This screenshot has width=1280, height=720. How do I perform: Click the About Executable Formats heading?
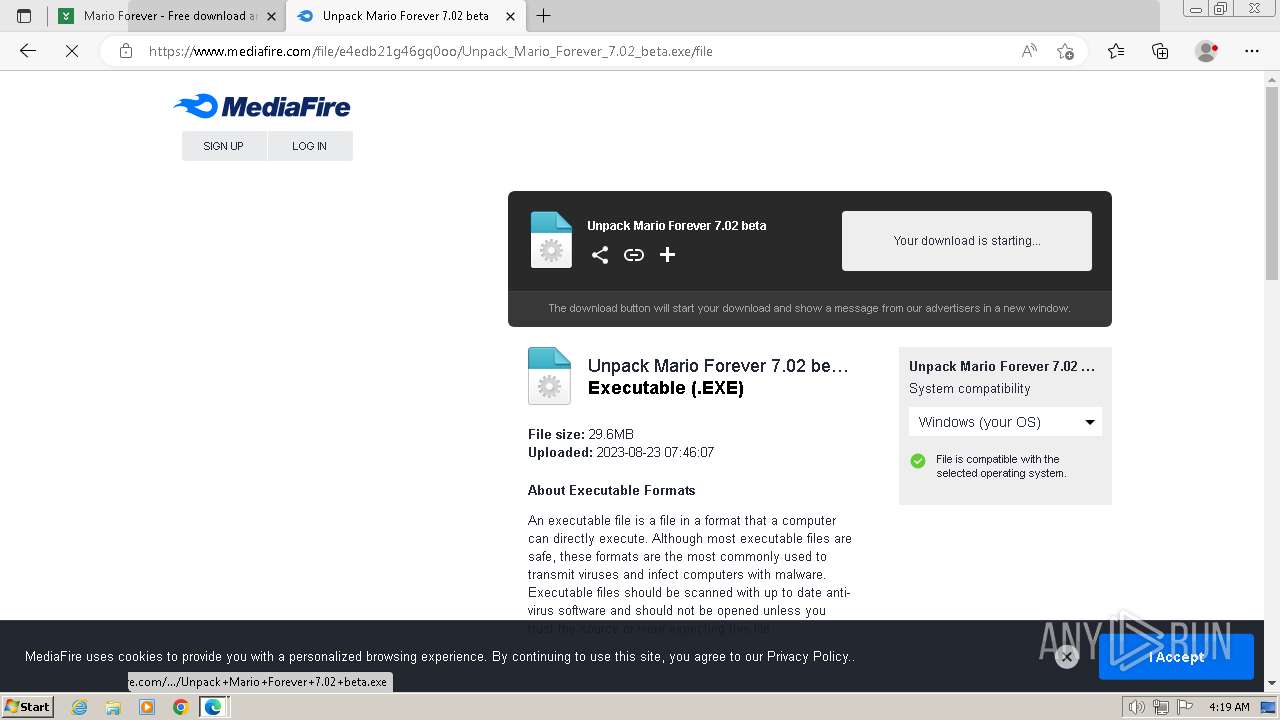tap(611, 491)
